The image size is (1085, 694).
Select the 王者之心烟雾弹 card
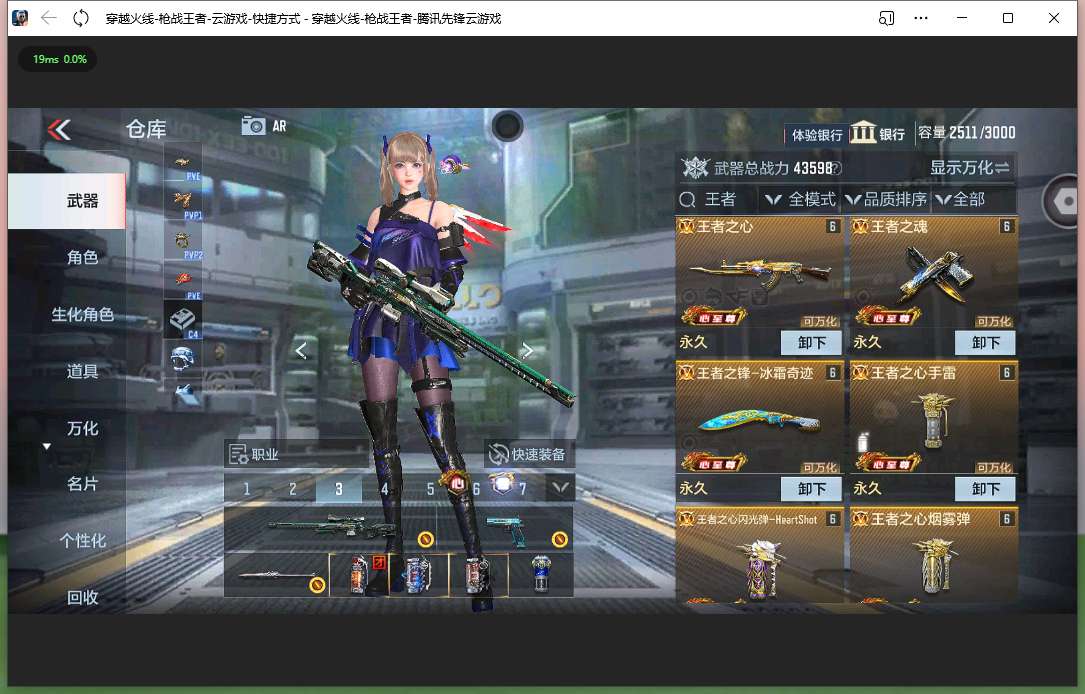[934, 556]
